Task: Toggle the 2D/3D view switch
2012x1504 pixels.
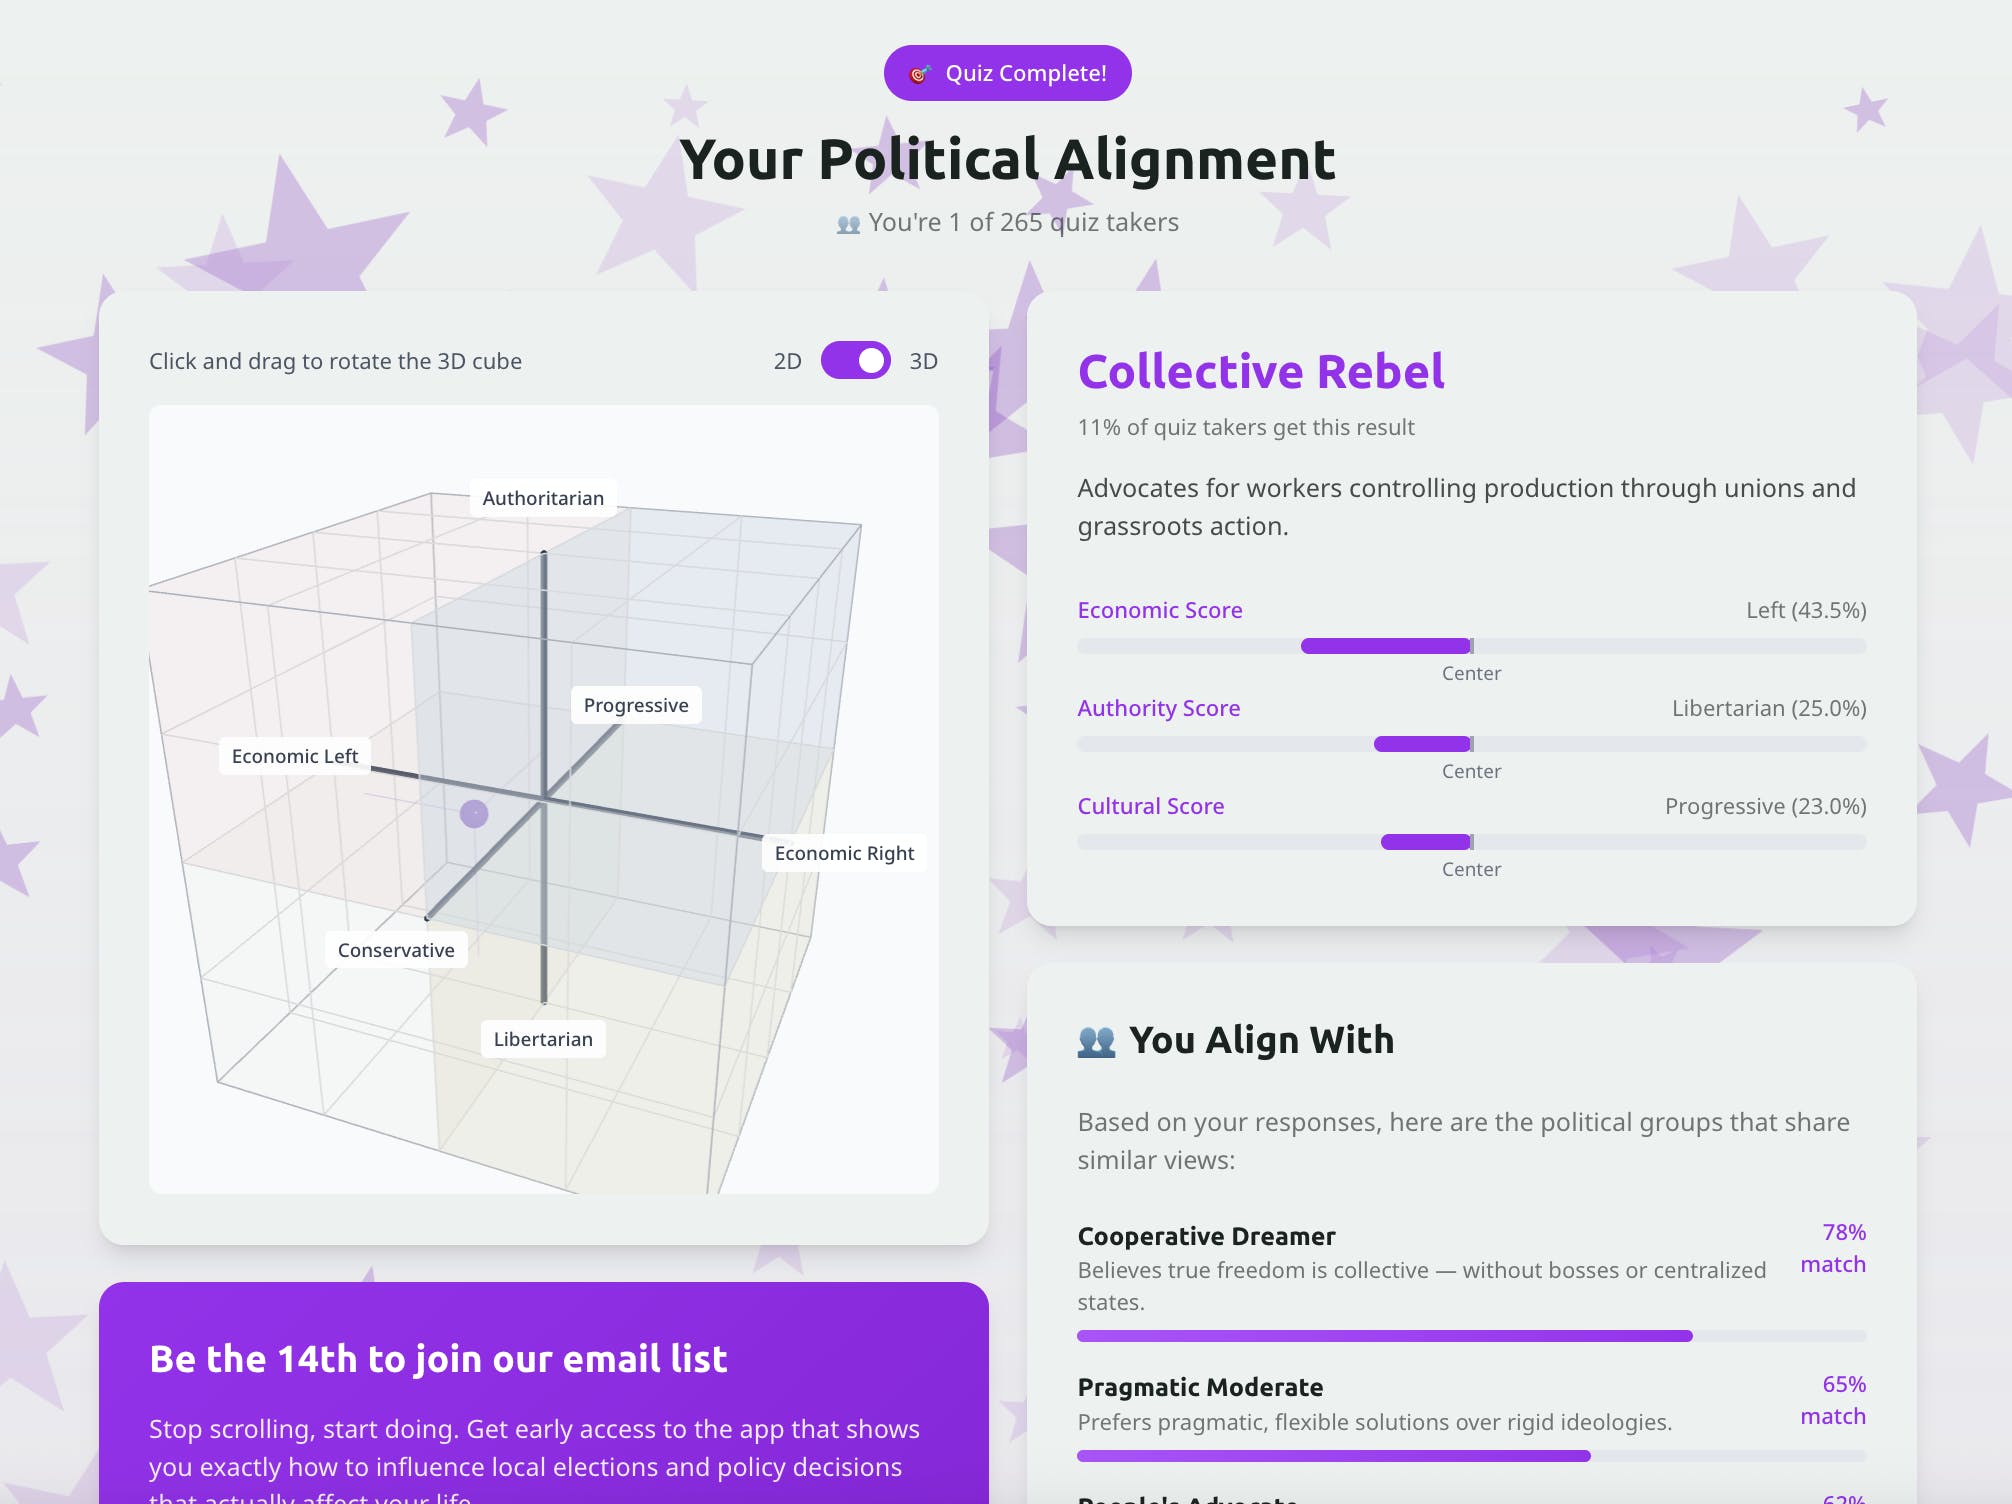Action: pos(856,361)
